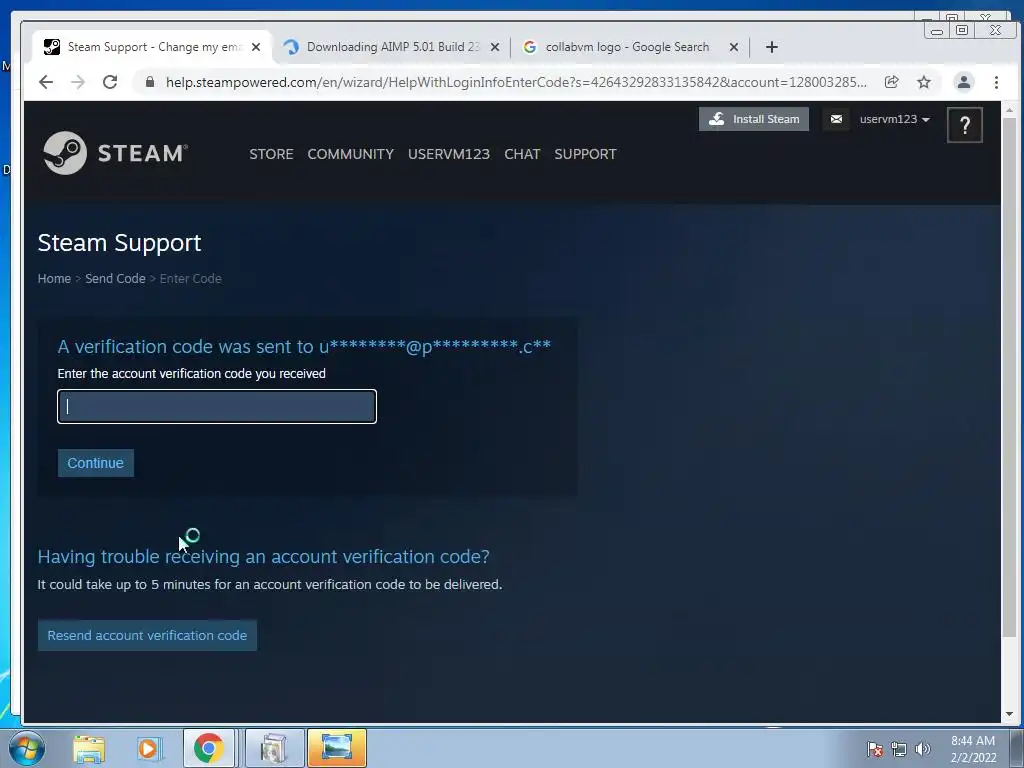The width and height of the screenshot is (1024, 768).
Task: Open the envelope notifications icon
Action: 836,119
